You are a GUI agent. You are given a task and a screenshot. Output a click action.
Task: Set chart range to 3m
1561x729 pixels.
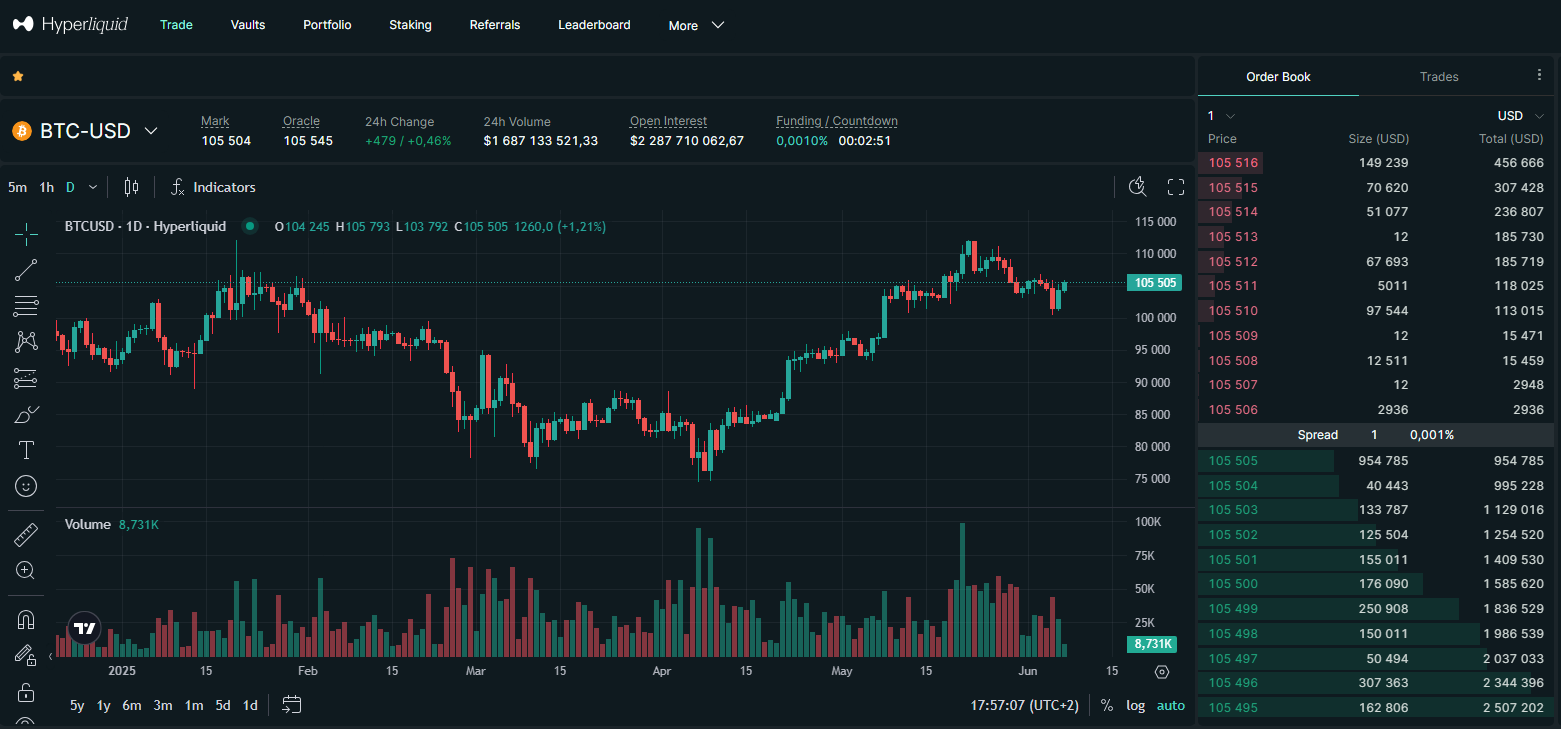(x=163, y=705)
